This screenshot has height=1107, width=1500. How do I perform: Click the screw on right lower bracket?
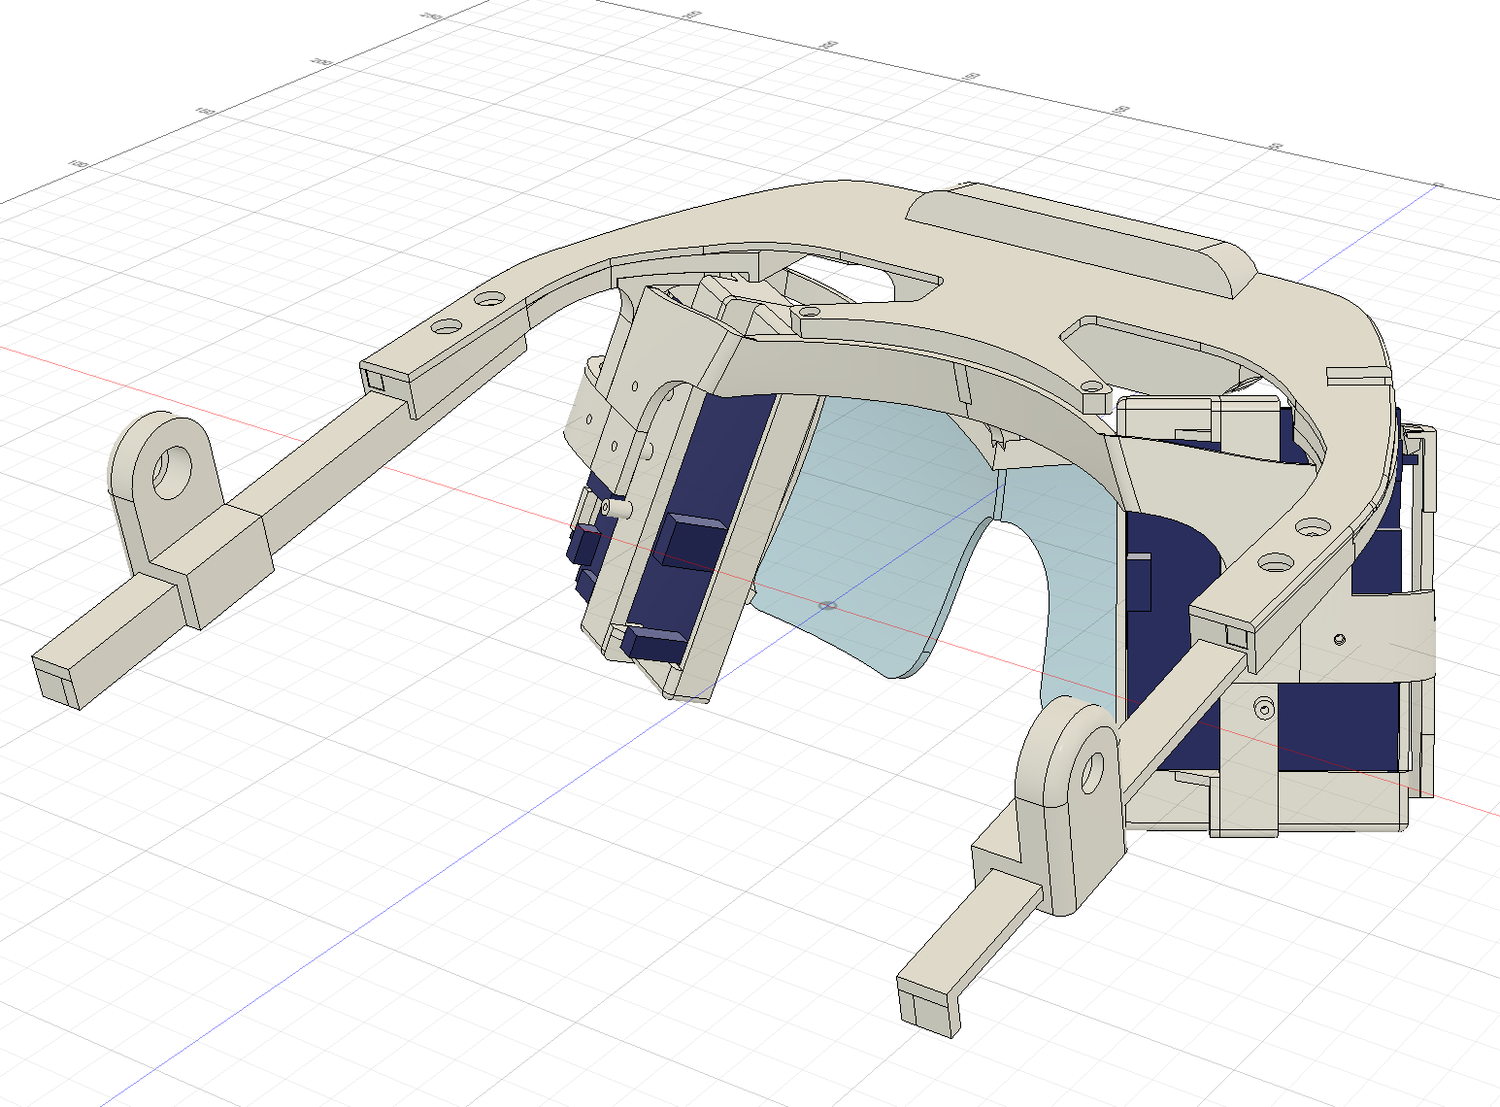tap(1266, 710)
